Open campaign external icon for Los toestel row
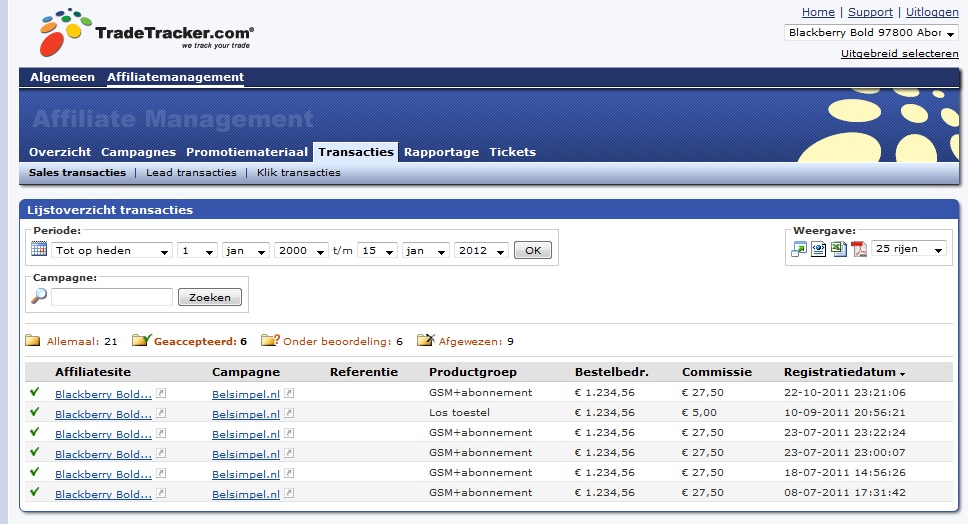Image resolution: width=968 pixels, height=524 pixels. point(289,413)
